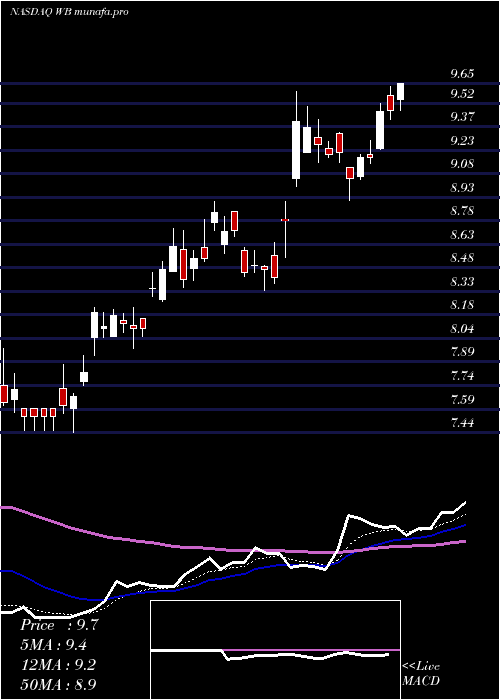
Task: Select the 9.08 price axis label
Action: tap(462, 164)
